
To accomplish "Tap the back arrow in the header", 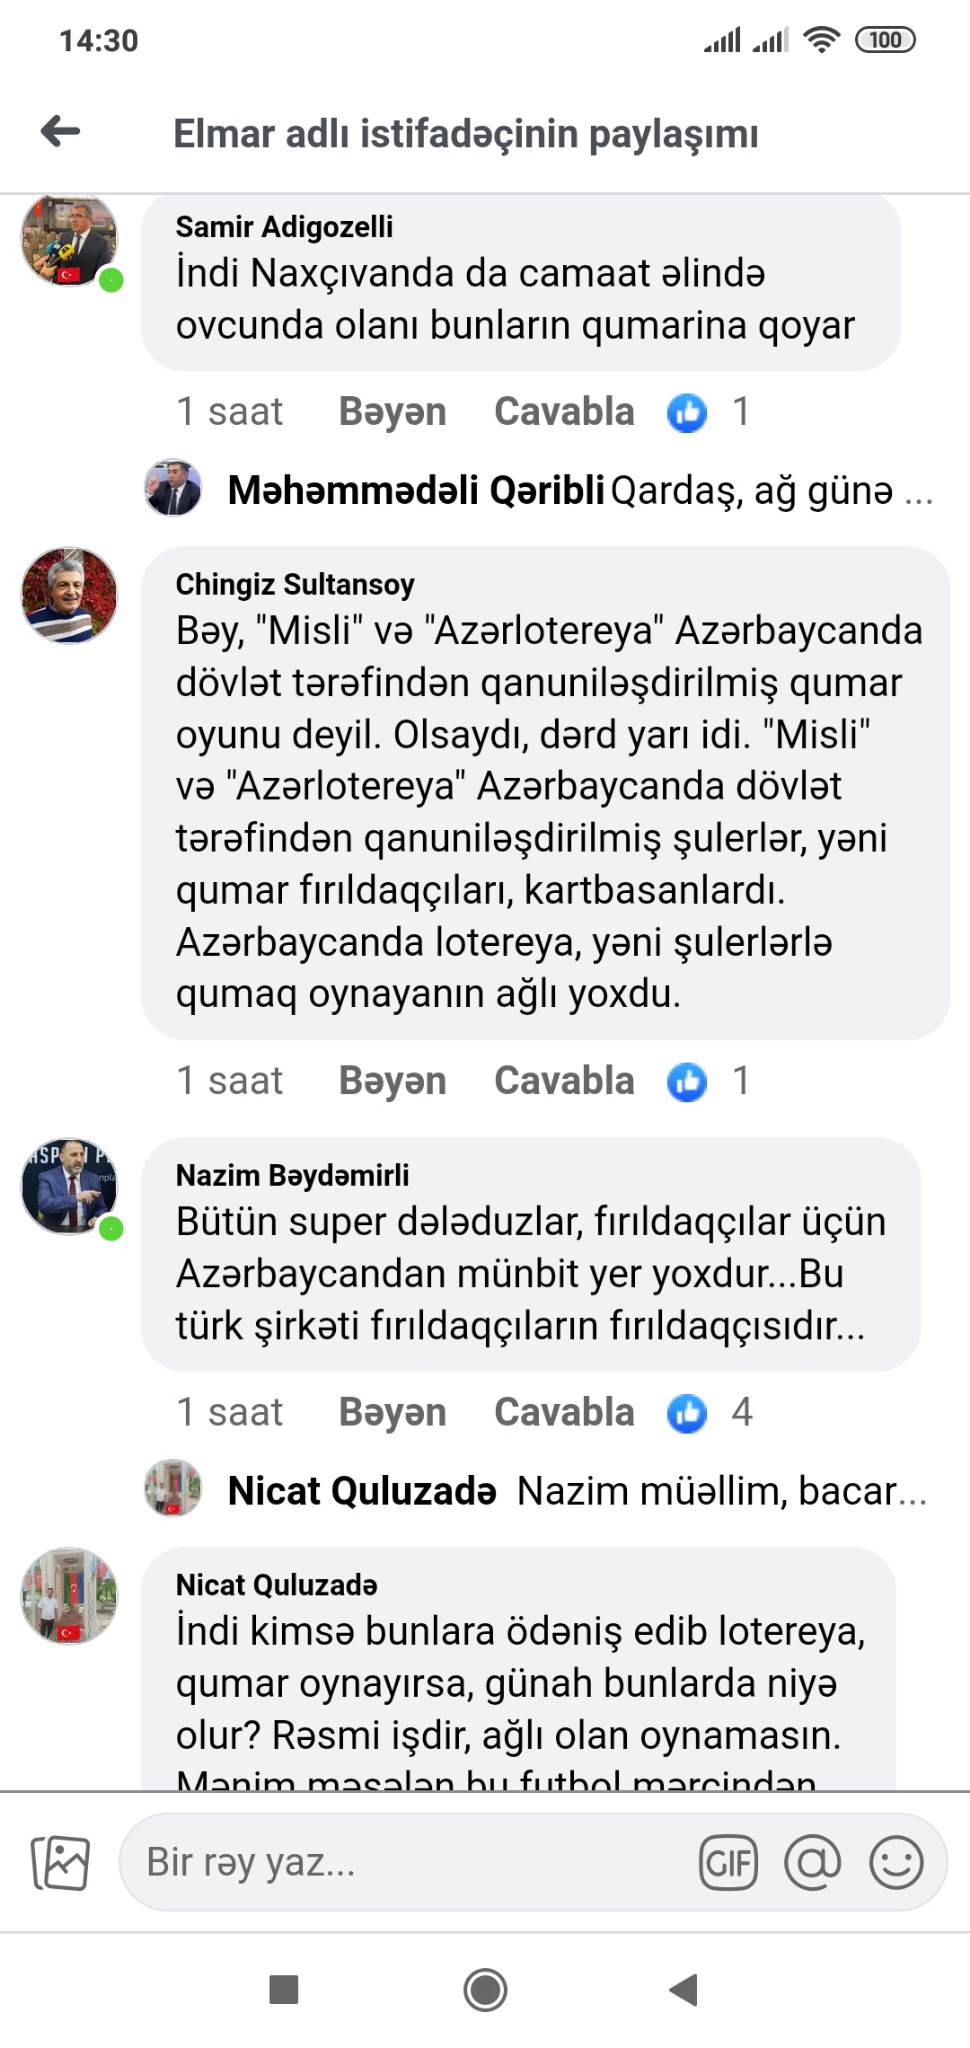I will tap(61, 131).
